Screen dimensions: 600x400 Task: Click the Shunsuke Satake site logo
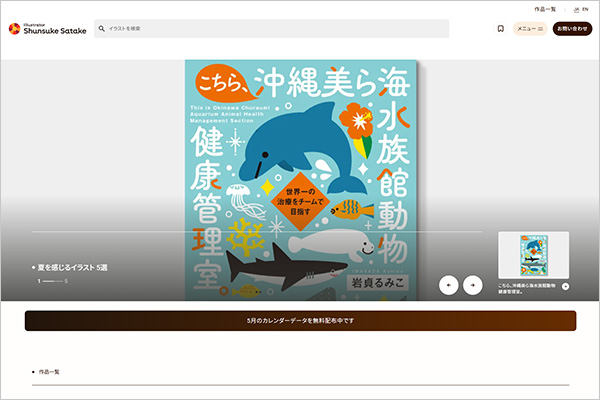(x=47, y=29)
